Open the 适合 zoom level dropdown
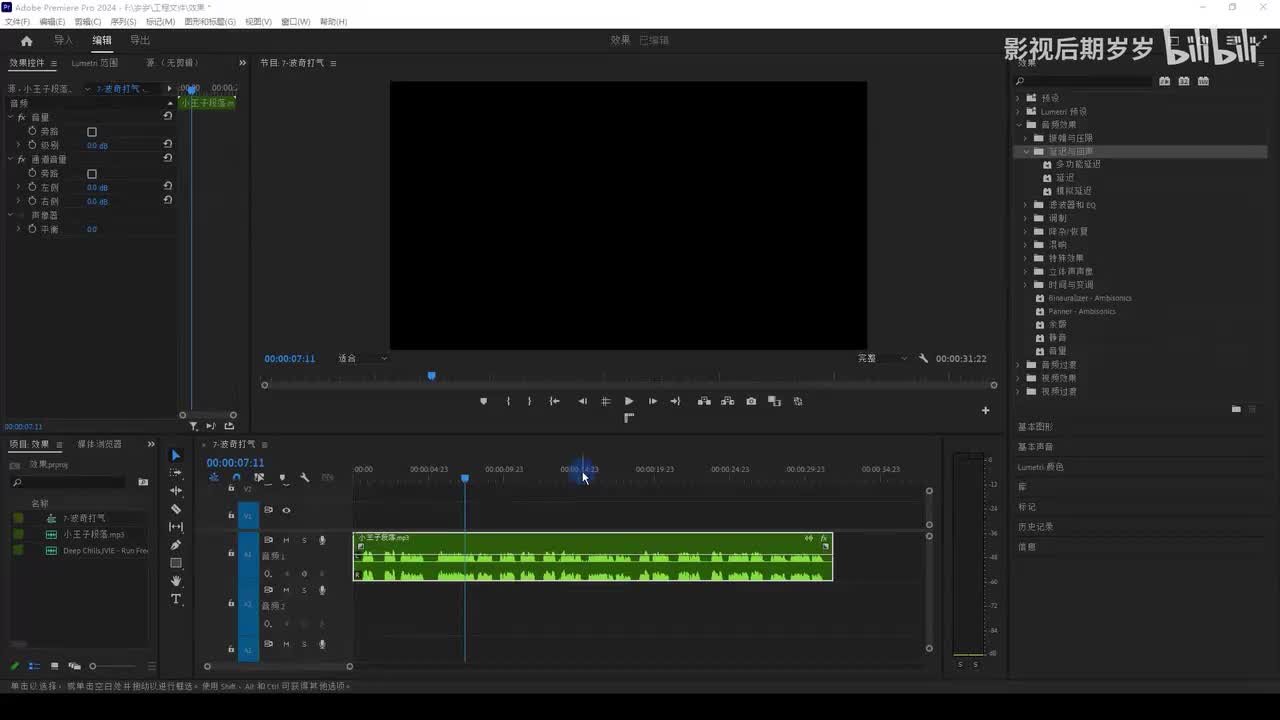This screenshot has width=1280, height=720. coord(362,358)
